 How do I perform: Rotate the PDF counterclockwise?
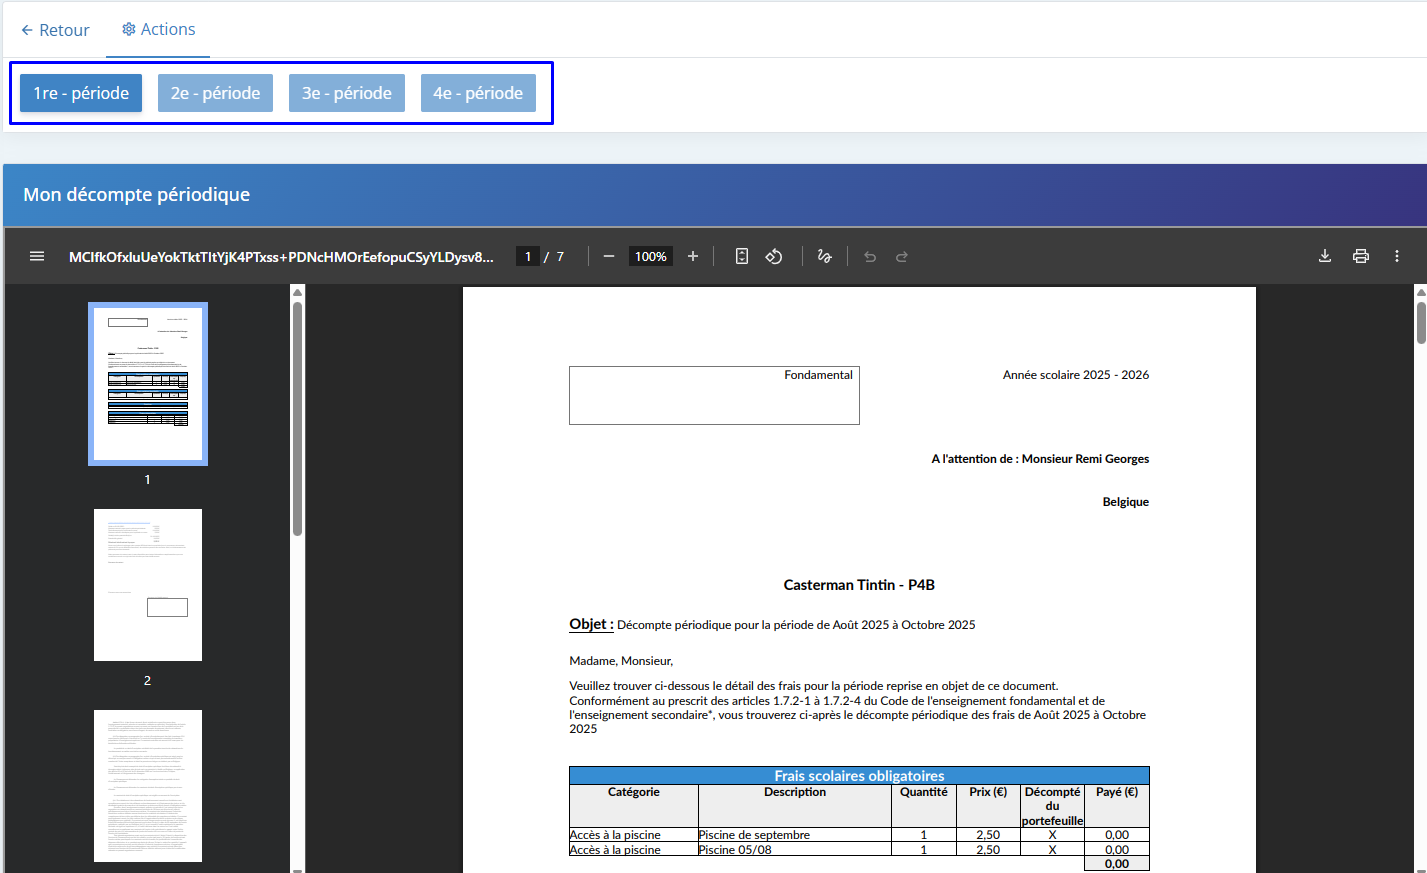pos(774,256)
